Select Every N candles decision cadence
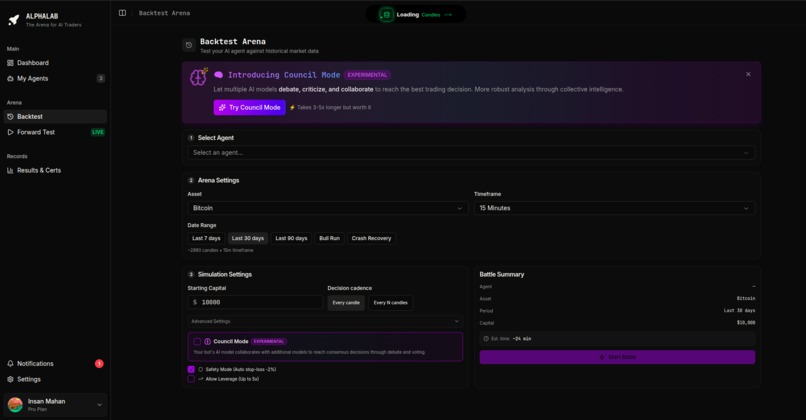The height and width of the screenshot is (420, 806). click(391, 303)
